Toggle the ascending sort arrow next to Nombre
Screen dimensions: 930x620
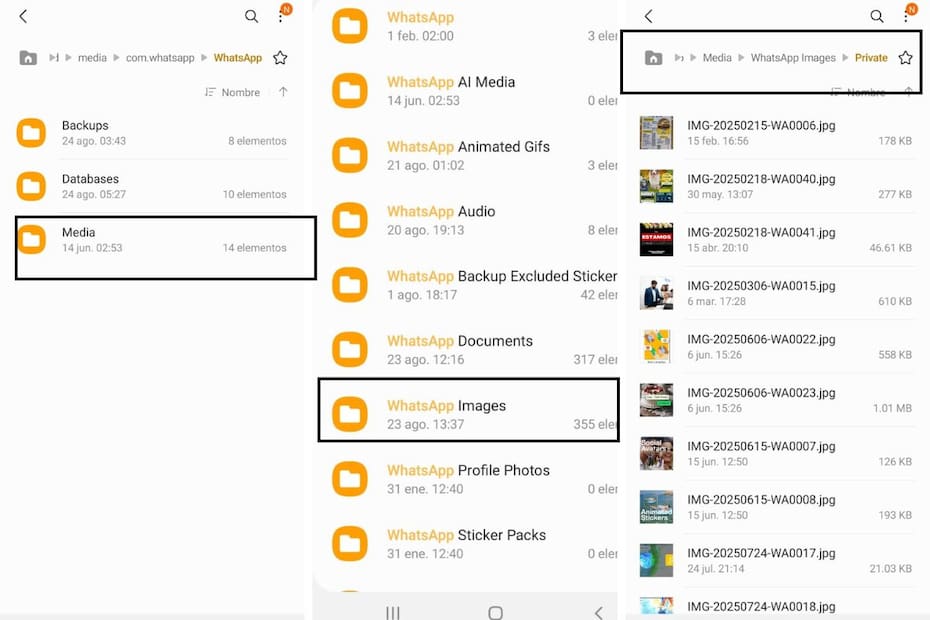click(284, 92)
